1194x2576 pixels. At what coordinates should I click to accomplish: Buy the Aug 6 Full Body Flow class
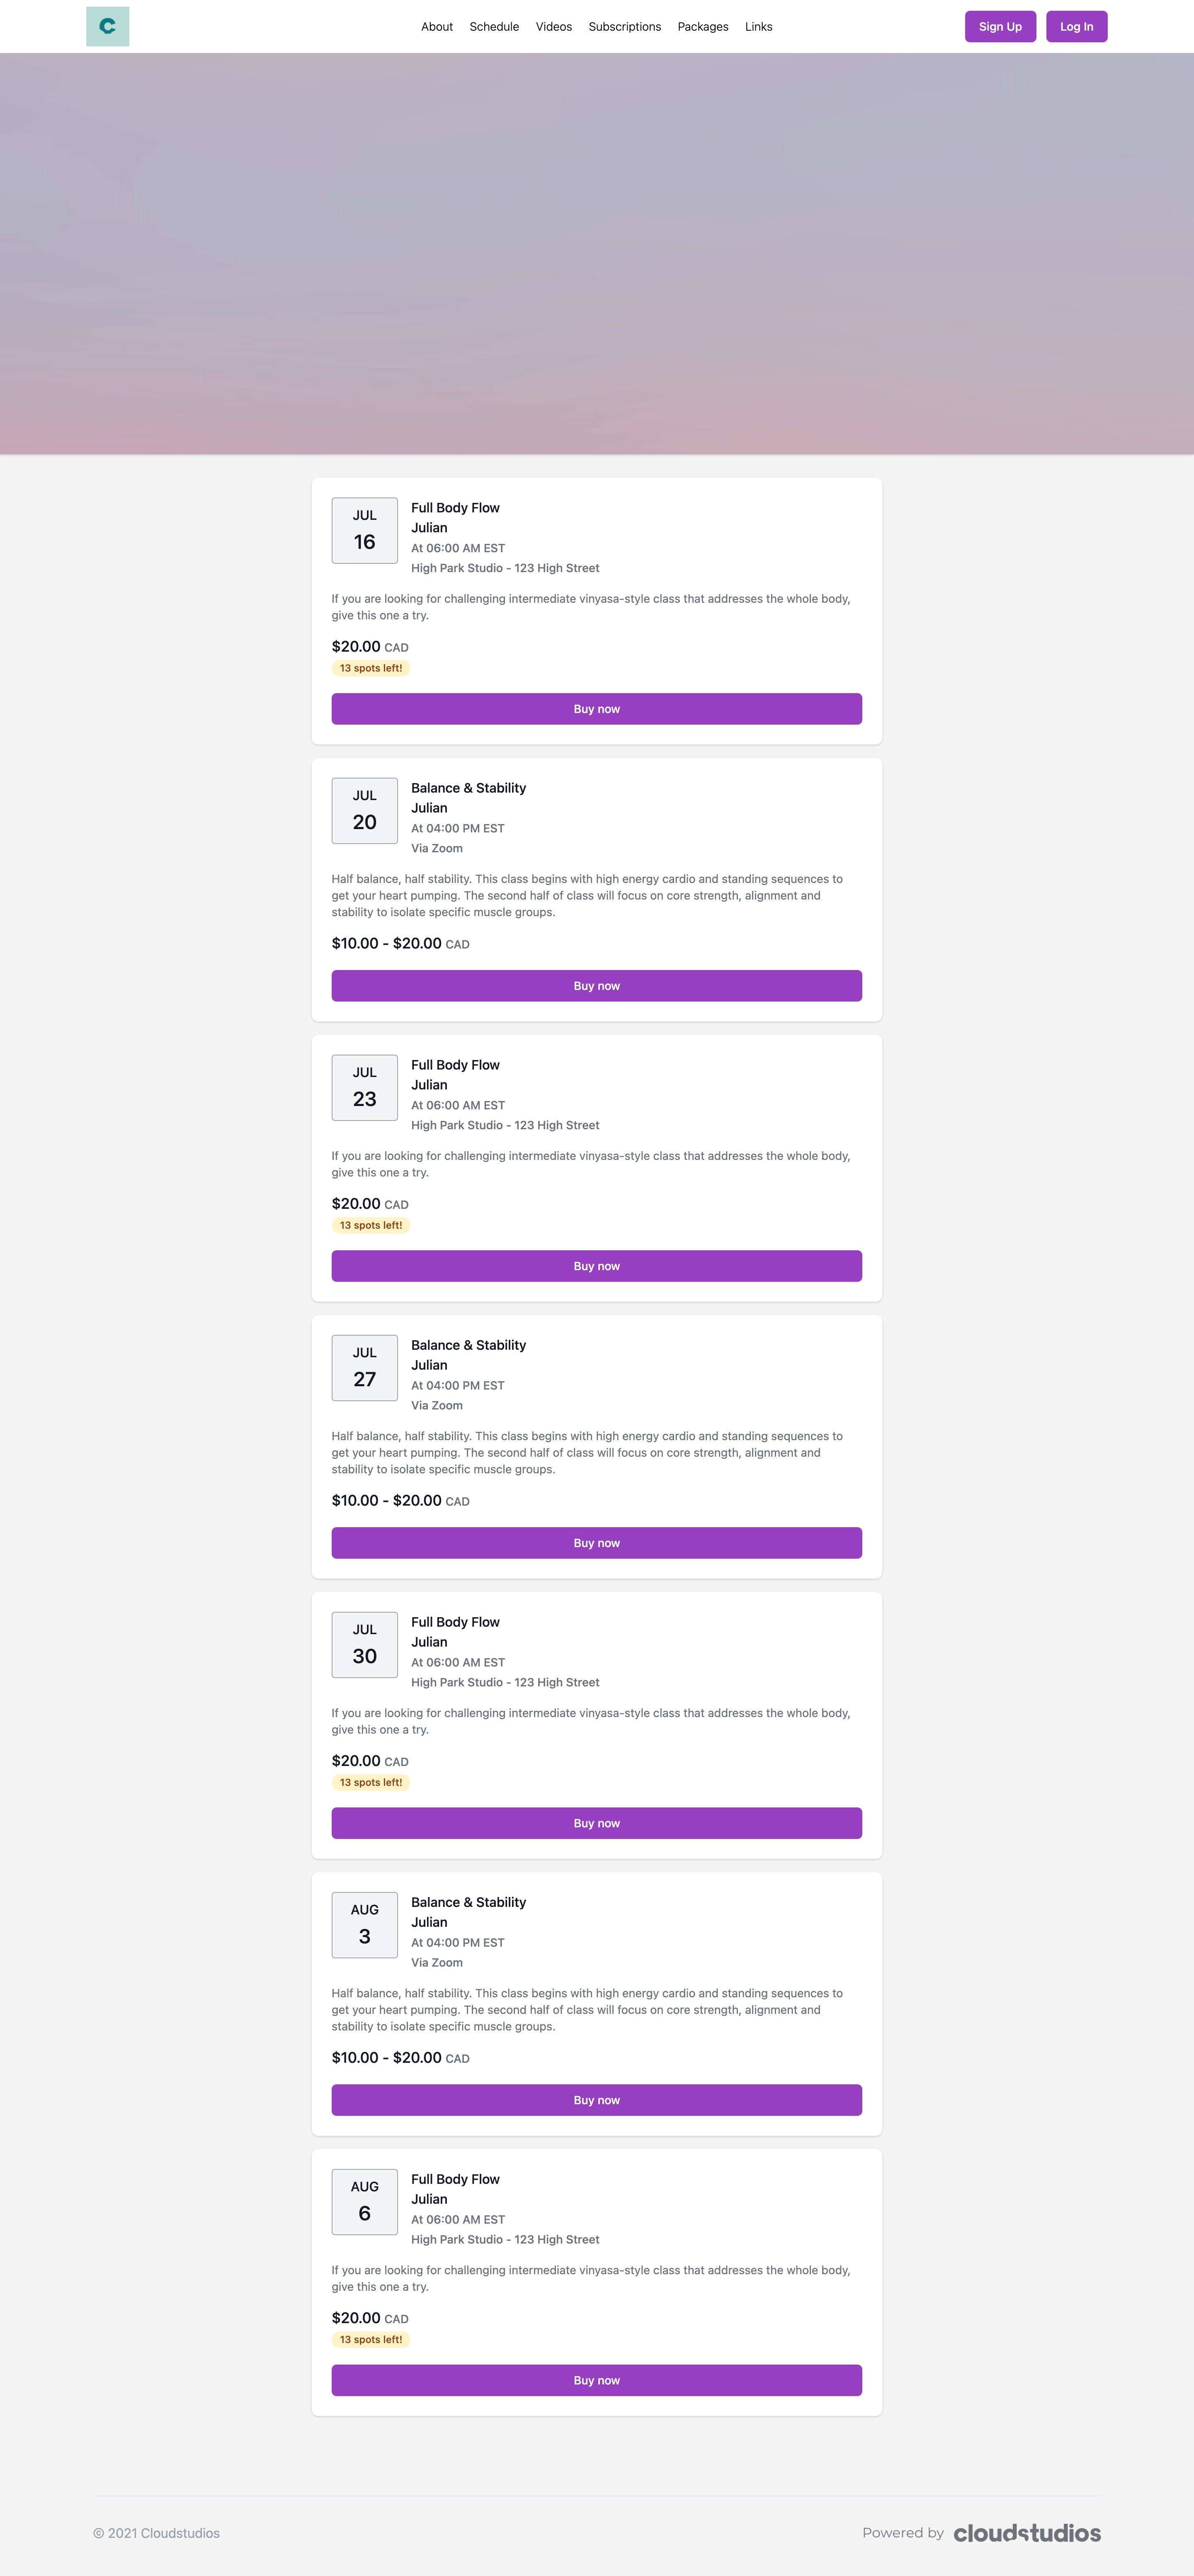tap(596, 2380)
